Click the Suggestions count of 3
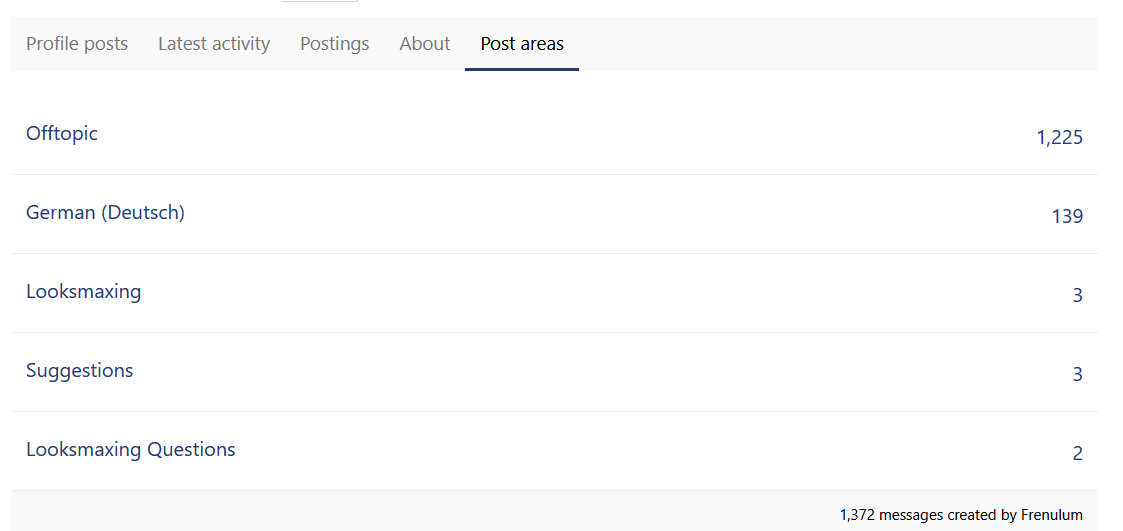The image size is (1123, 531). 1077,375
